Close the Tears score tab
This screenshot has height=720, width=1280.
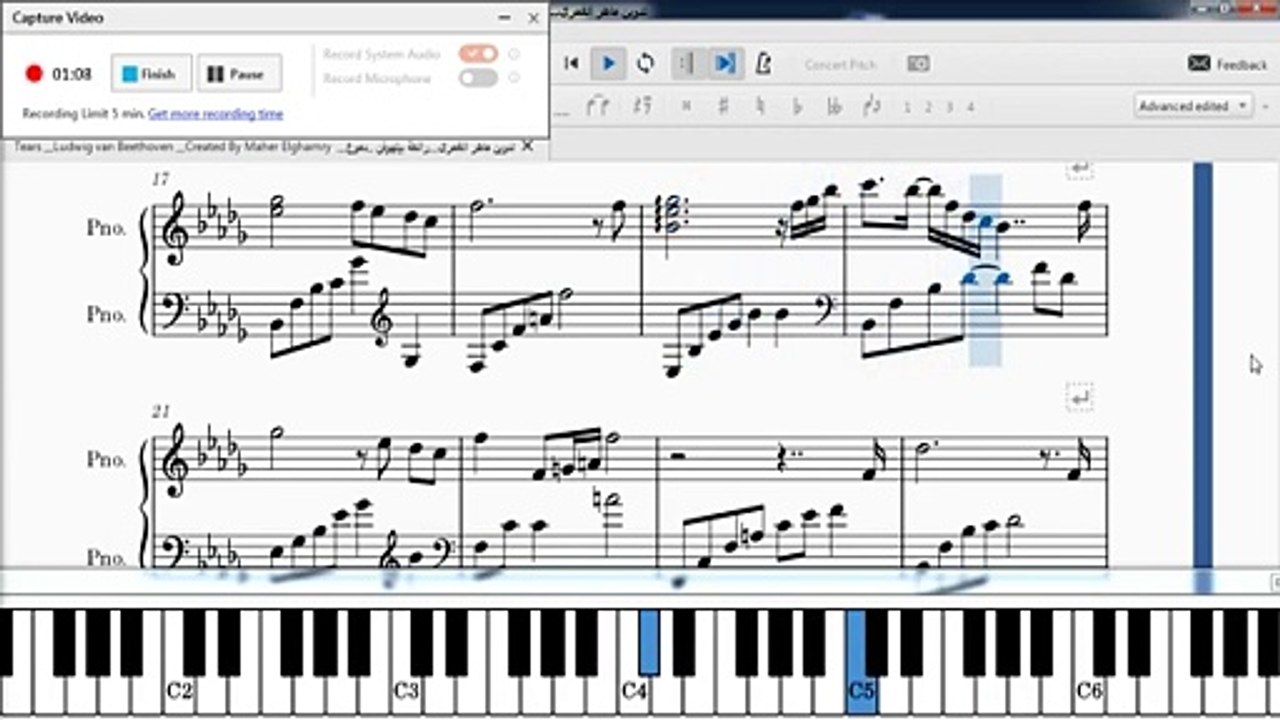click(527, 147)
